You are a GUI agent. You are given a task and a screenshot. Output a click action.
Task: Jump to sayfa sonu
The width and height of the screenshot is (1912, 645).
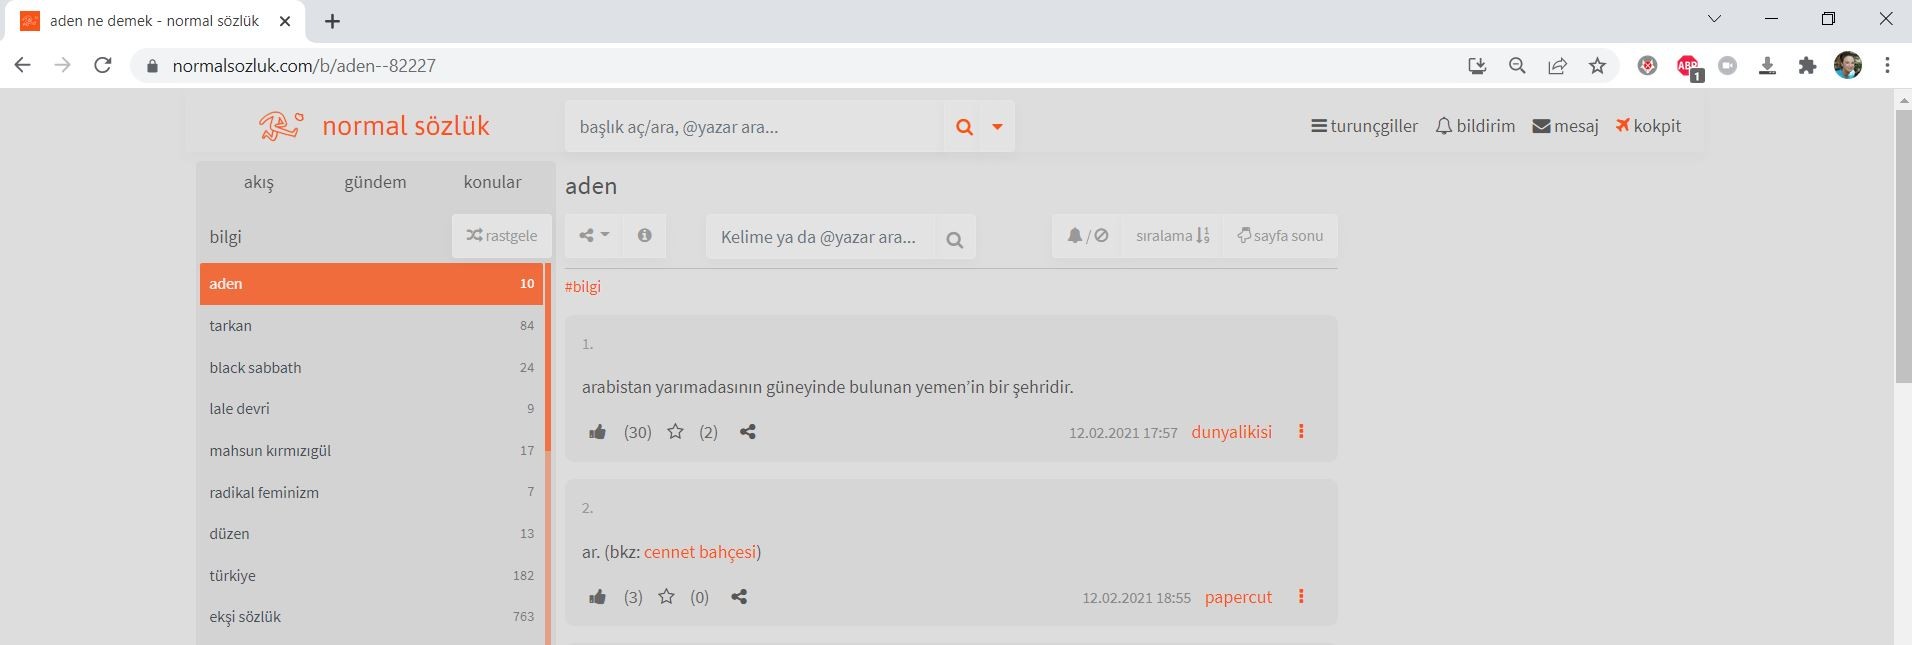point(1280,236)
